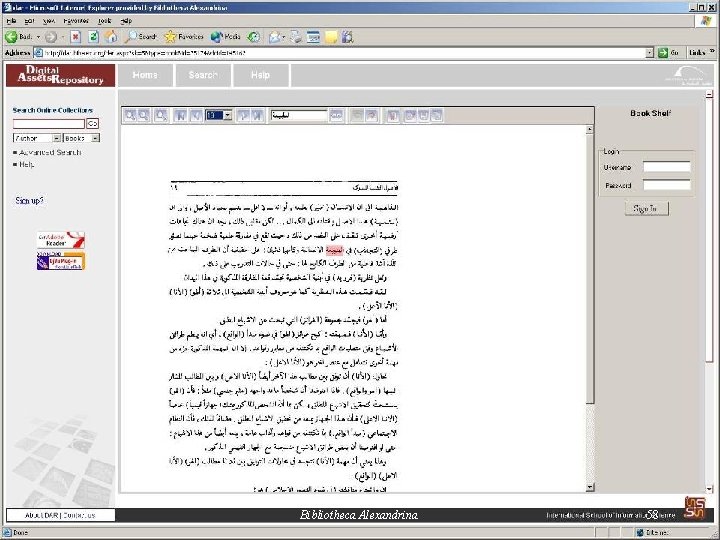Open the Mail envelope icon
This screenshot has width=720, height=540.
coord(275,37)
